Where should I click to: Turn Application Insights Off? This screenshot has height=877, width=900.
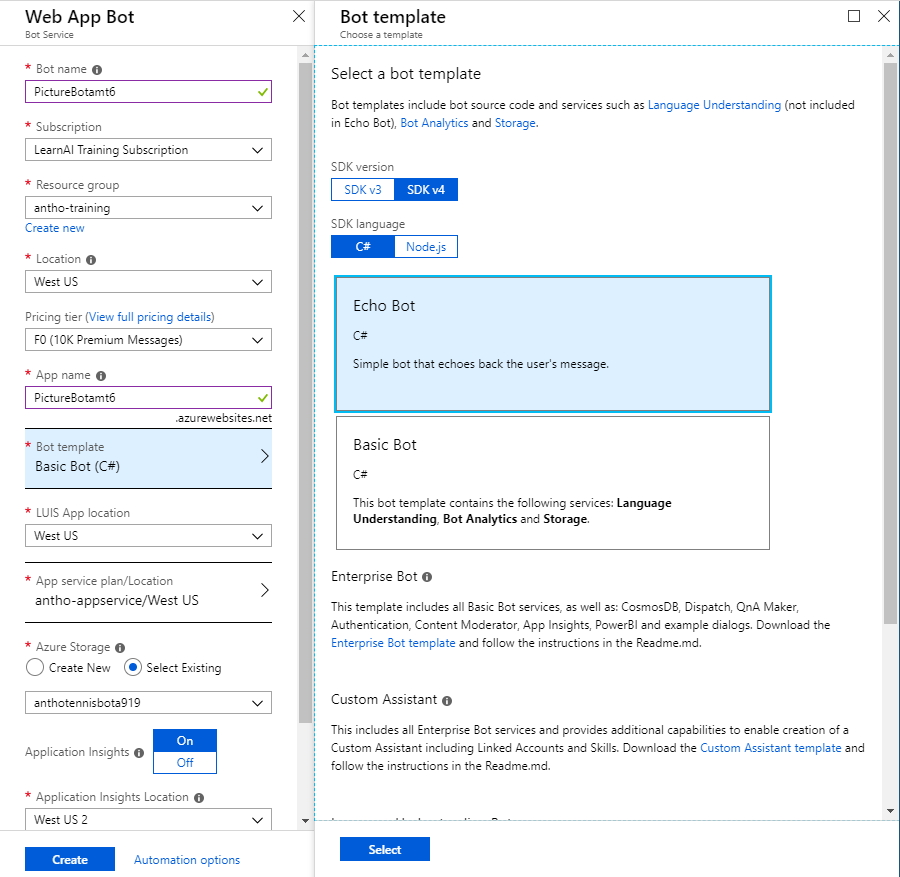pos(184,763)
